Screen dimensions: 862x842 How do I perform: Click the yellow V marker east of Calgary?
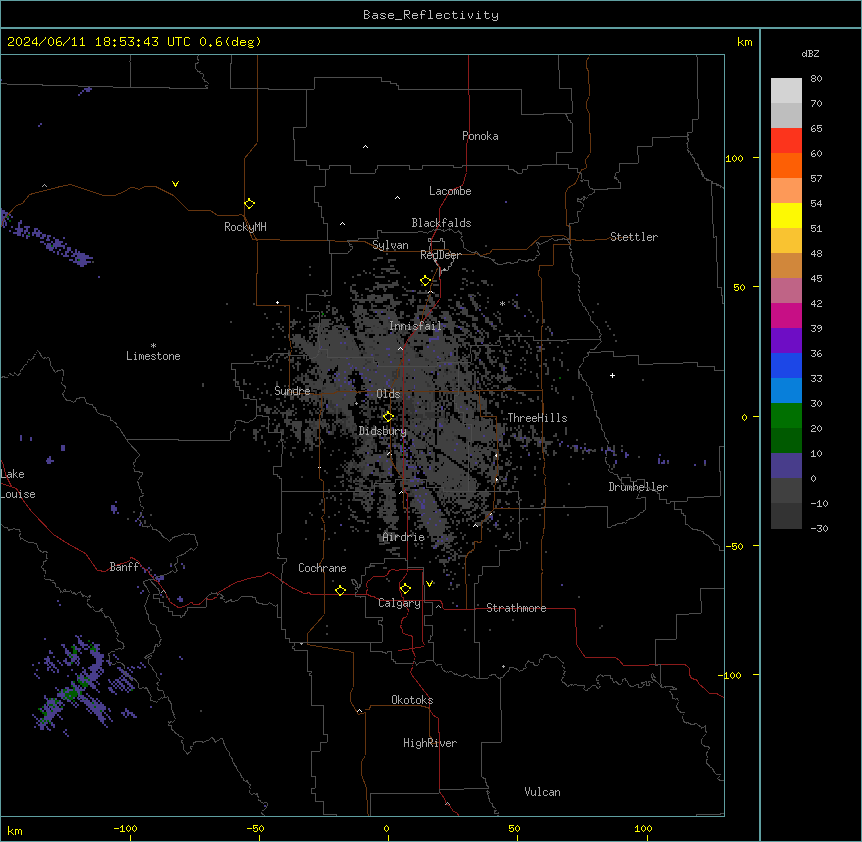click(x=429, y=584)
